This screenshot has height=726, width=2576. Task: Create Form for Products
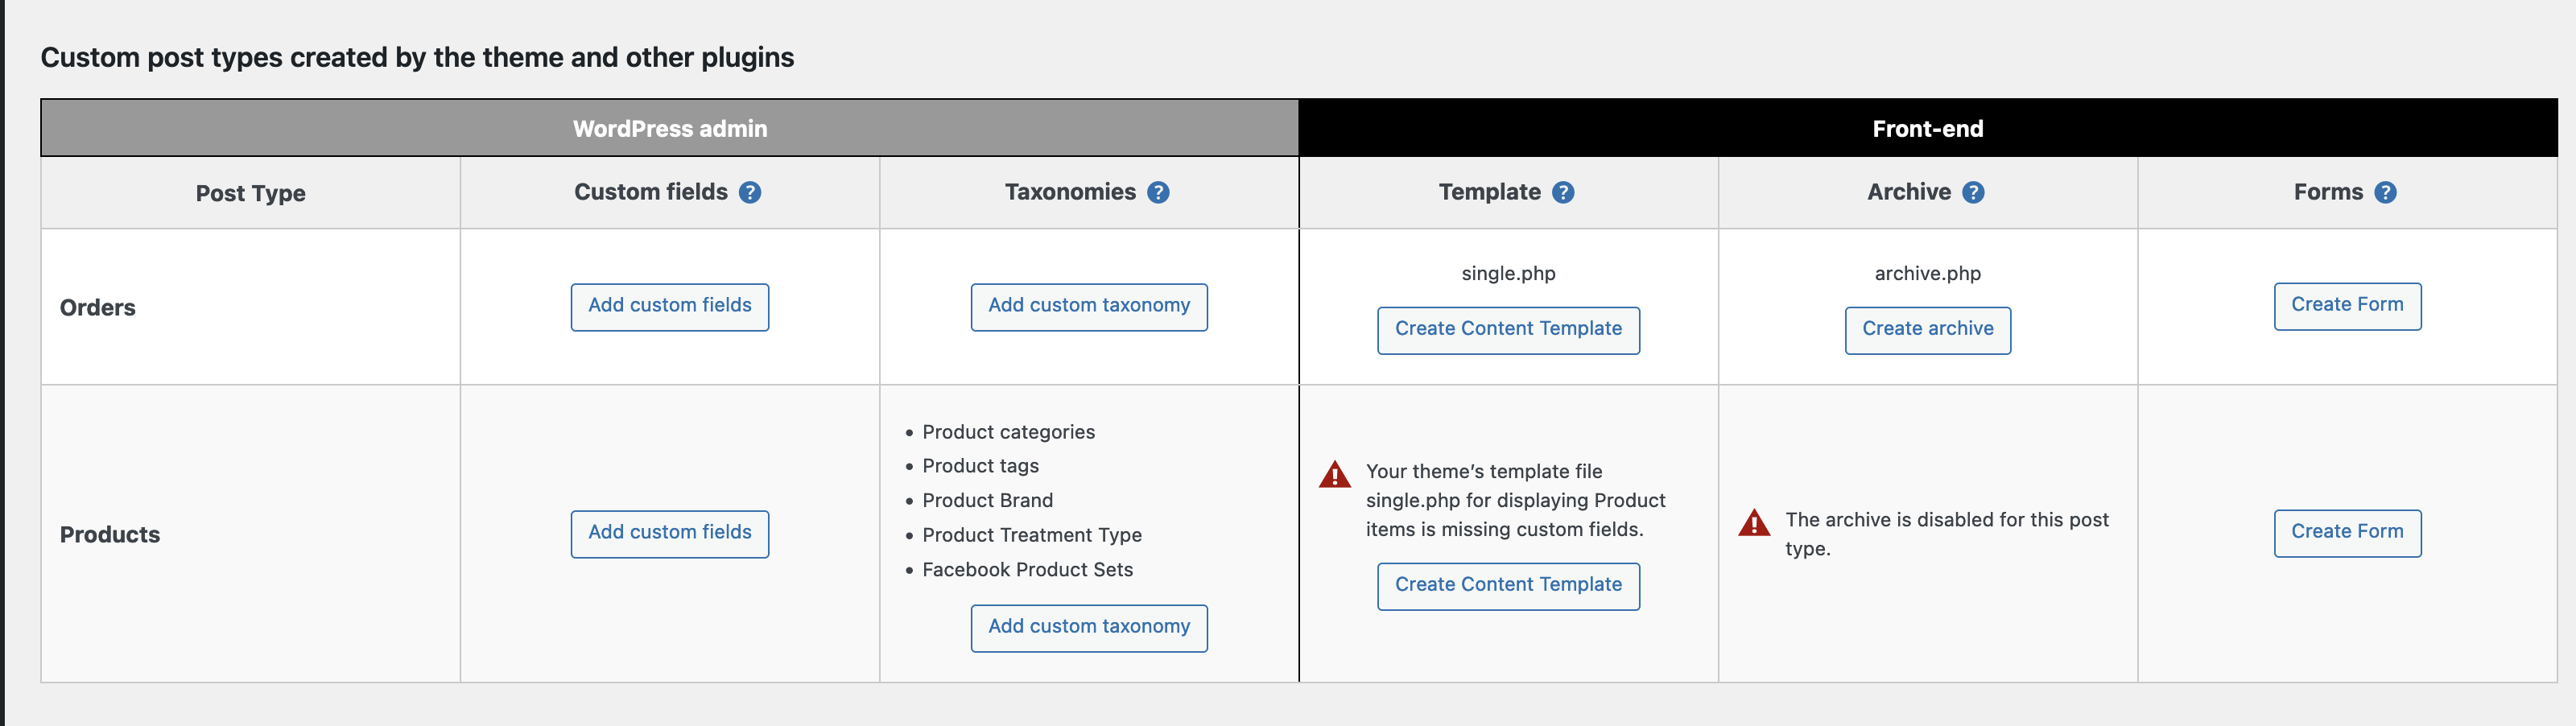point(2347,532)
